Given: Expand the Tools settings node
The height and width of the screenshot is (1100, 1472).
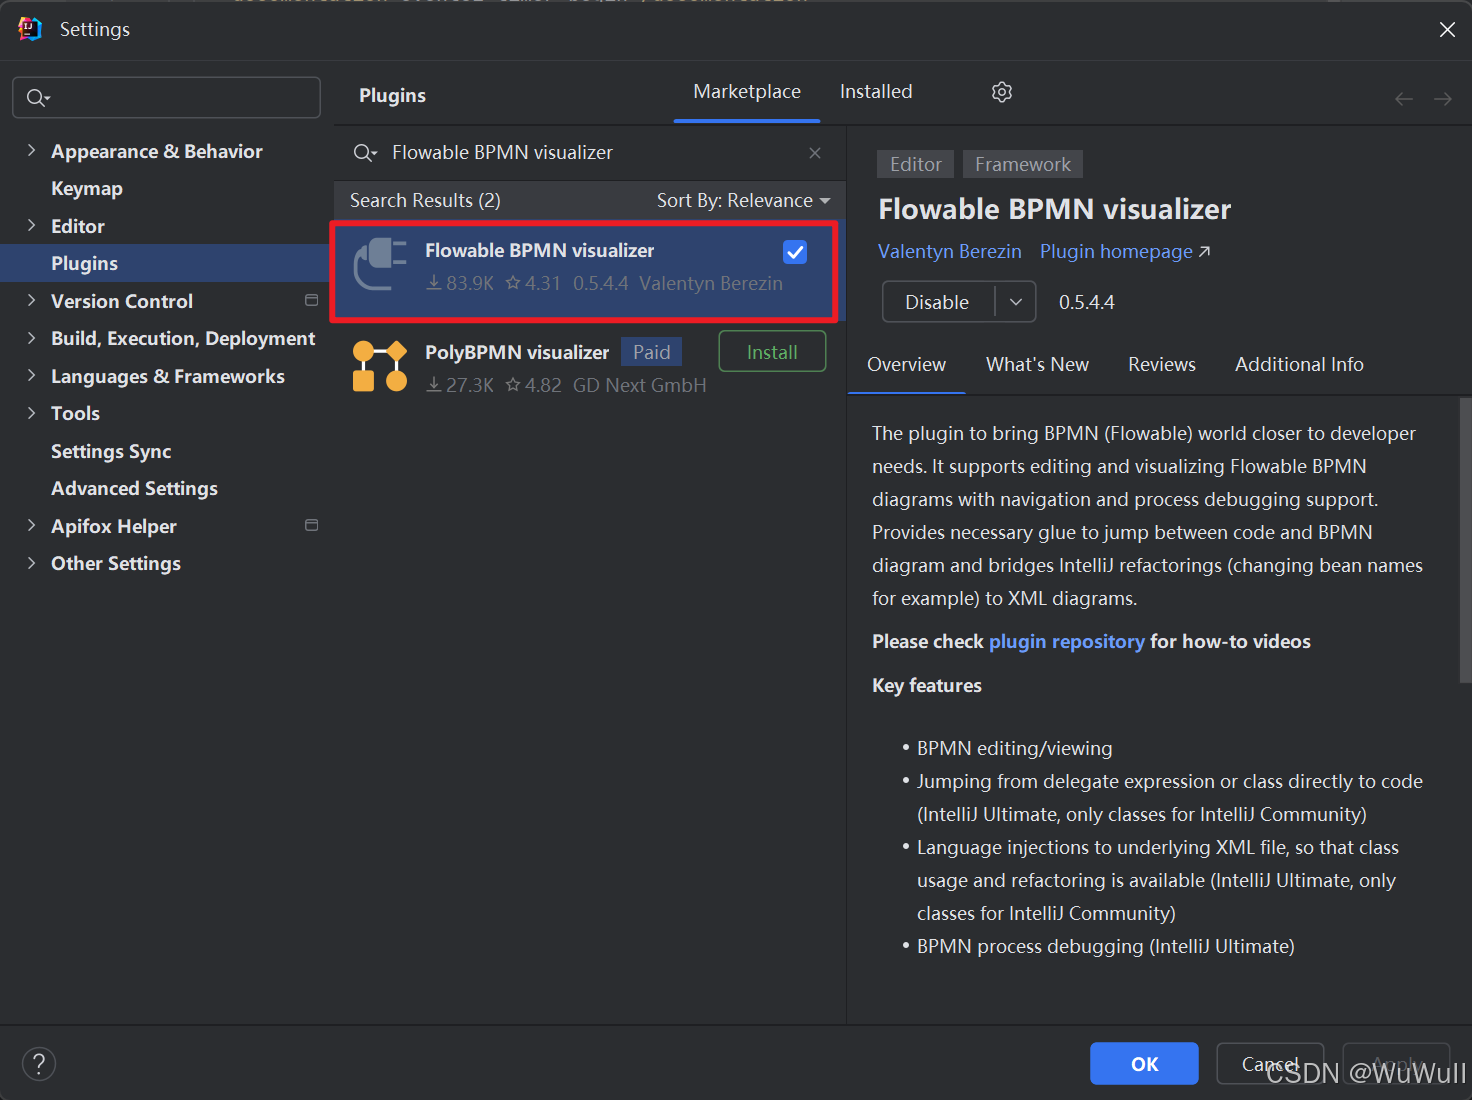Looking at the screenshot, I should 31,413.
